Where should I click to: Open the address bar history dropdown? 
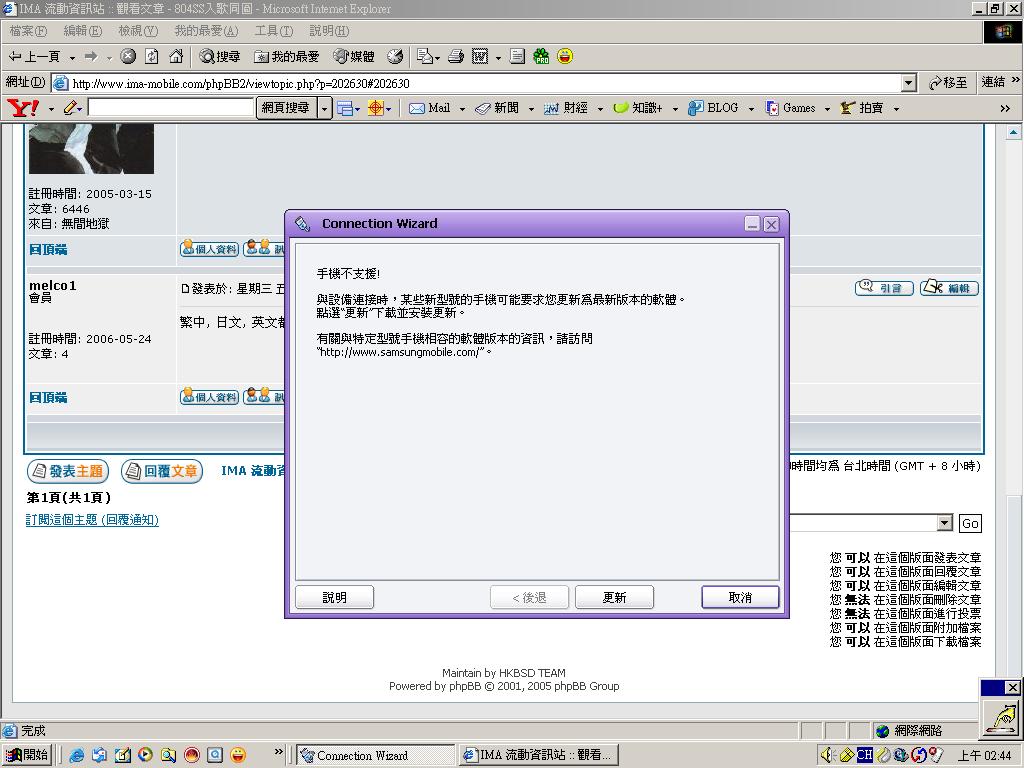tap(908, 84)
